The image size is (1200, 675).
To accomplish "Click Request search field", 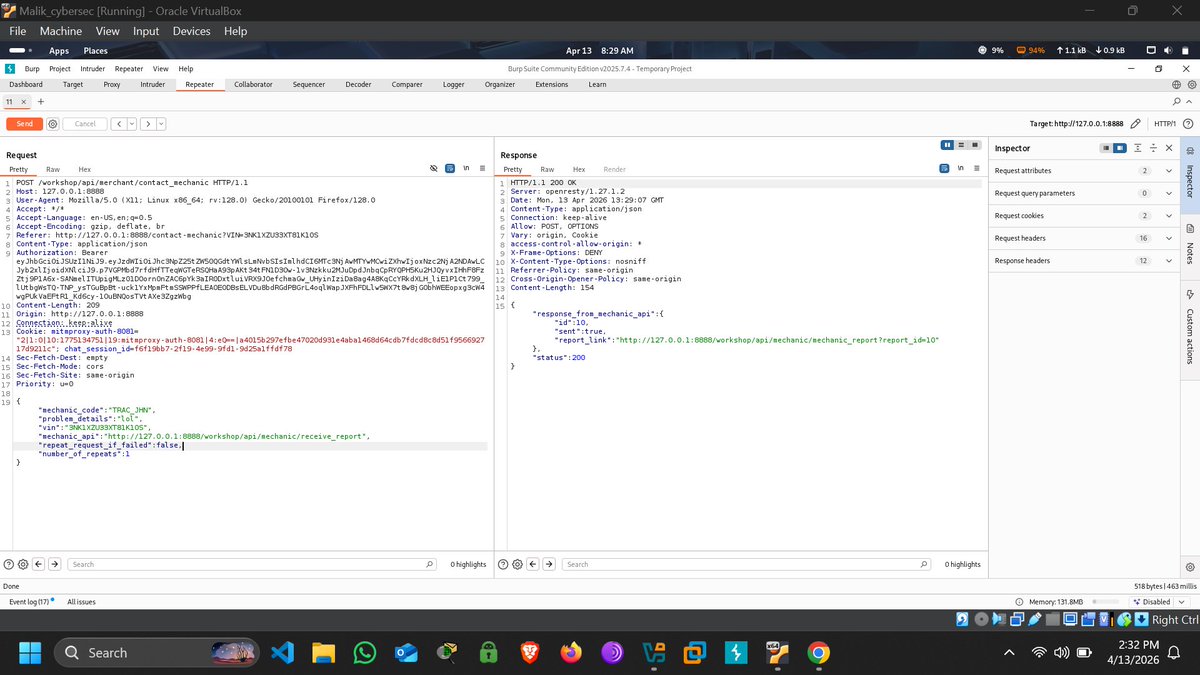I will click(253, 564).
